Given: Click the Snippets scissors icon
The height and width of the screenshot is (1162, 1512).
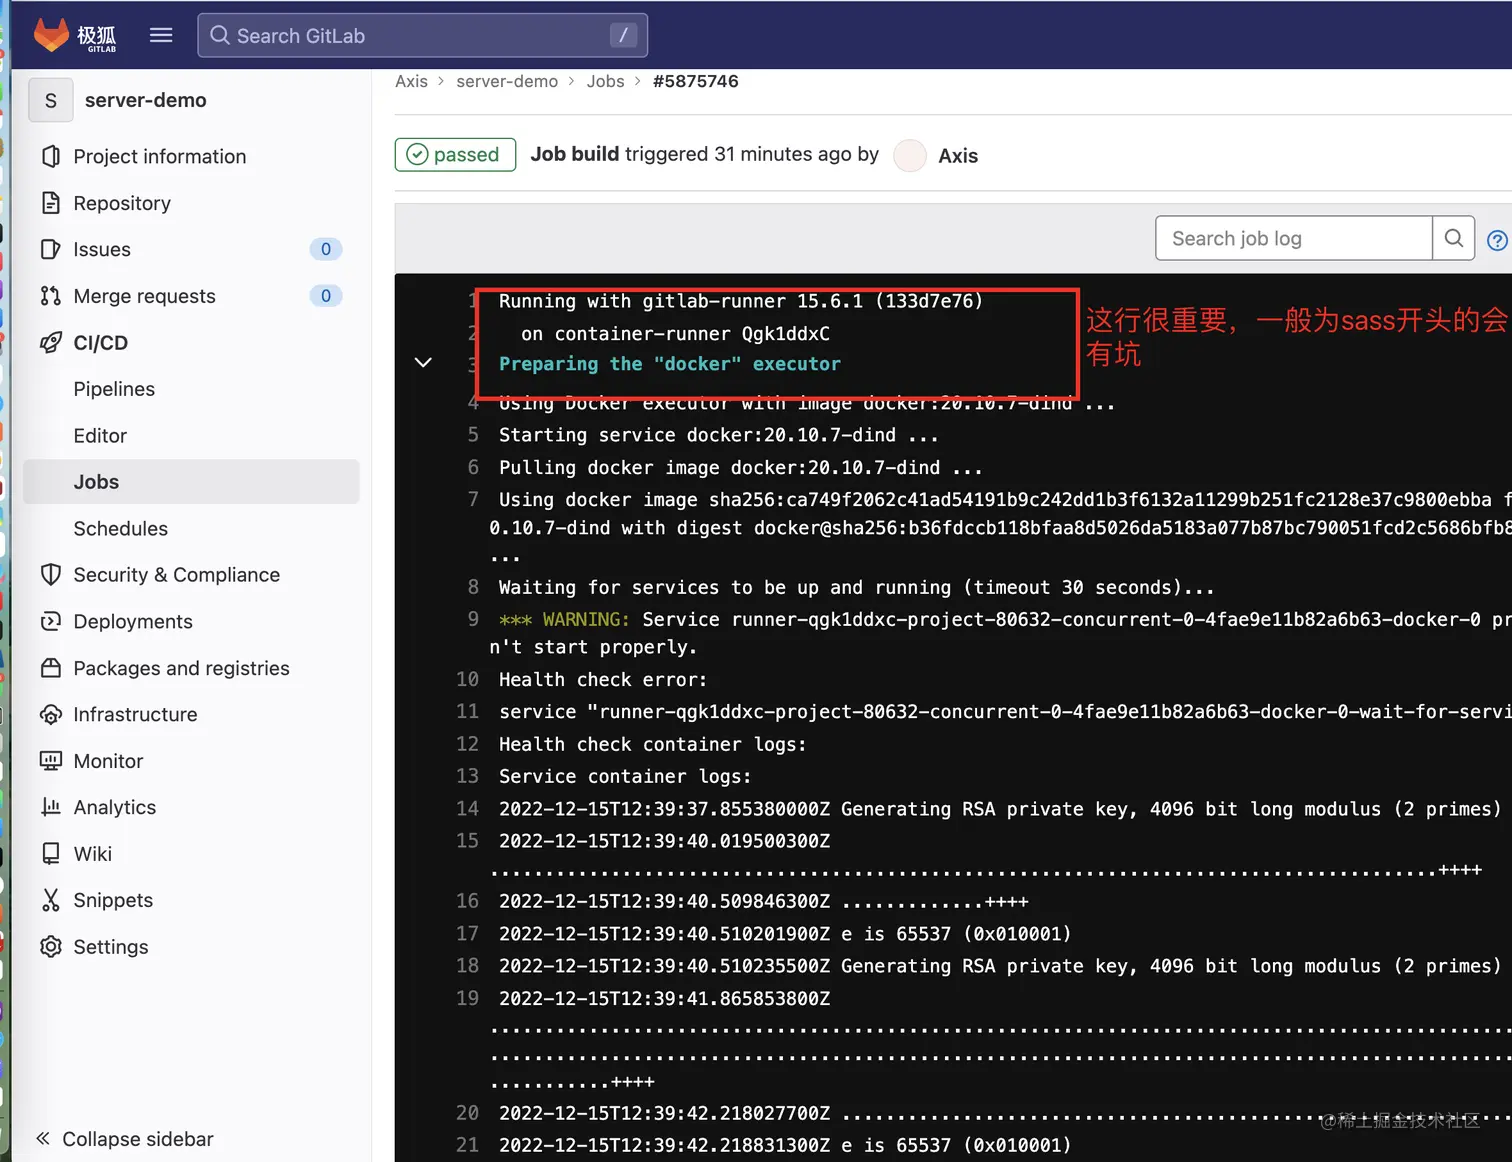Looking at the screenshot, I should [x=51, y=900].
